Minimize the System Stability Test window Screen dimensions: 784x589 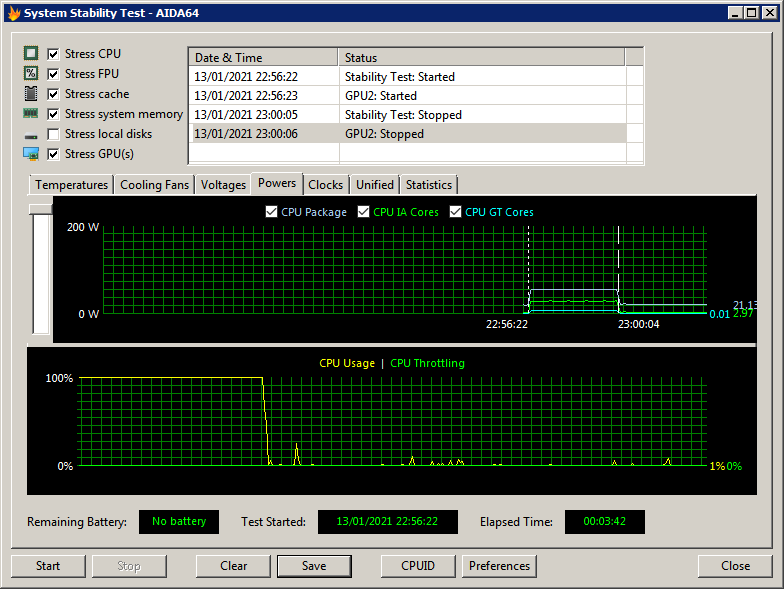[735, 13]
